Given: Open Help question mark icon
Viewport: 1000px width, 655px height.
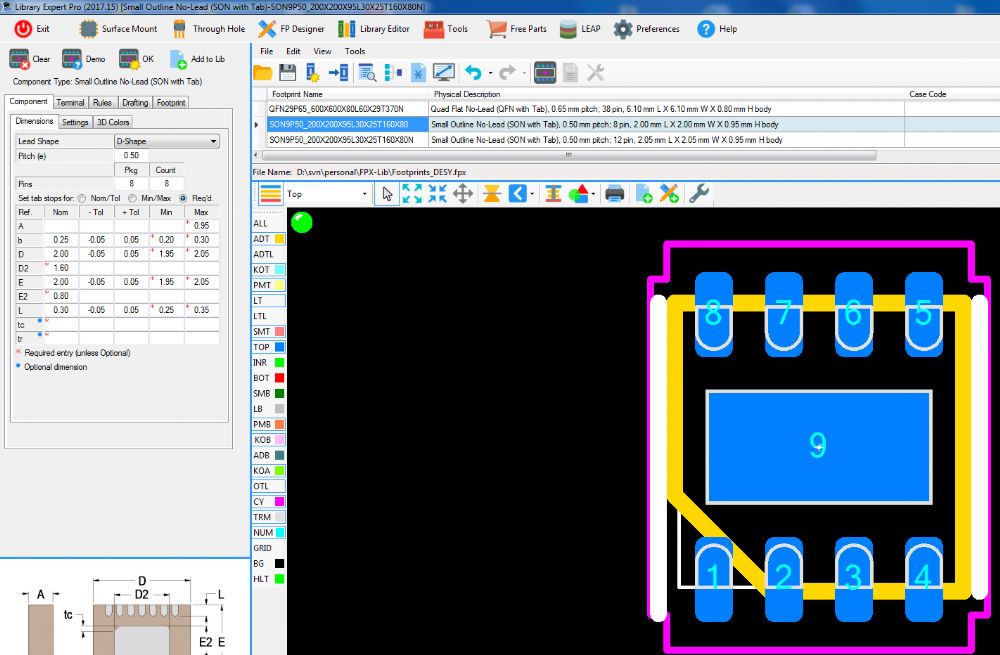Looking at the screenshot, I should click(706, 29).
